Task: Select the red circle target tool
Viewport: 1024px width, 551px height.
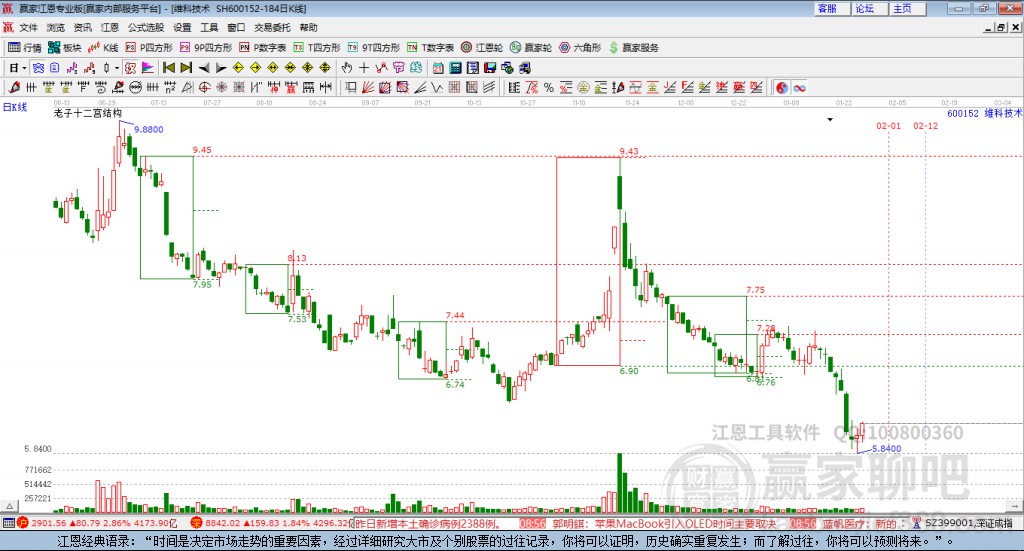Action: pyautogui.click(x=204, y=87)
